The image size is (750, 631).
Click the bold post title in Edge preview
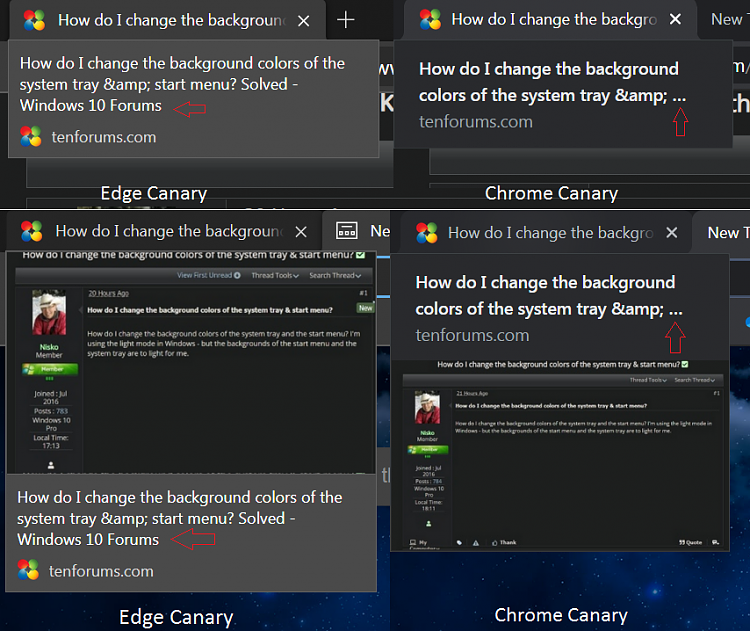click(x=210, y=310)
